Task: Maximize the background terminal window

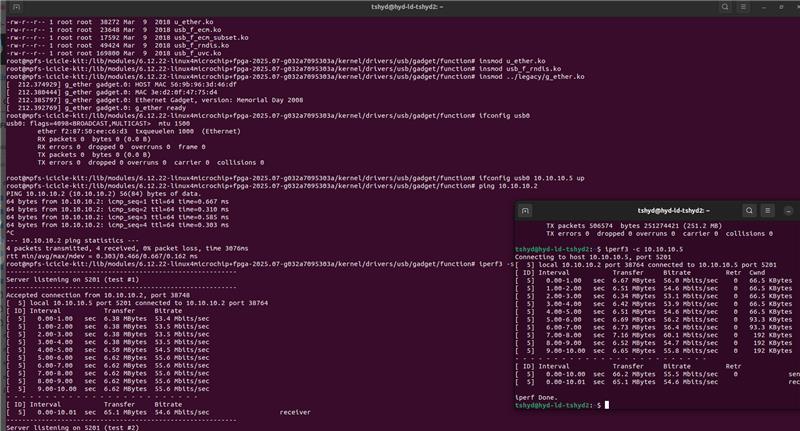Action: tap(781, 7)
